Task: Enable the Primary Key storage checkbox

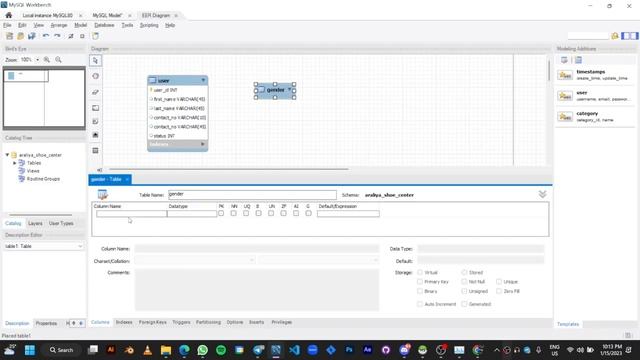Action: coord(420,282)
